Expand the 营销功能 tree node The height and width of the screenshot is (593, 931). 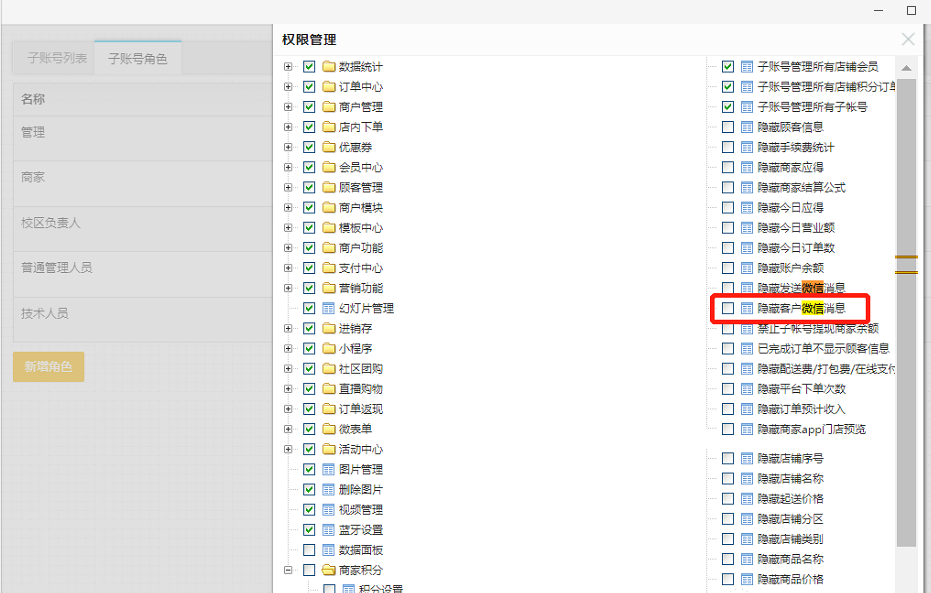[288, 288]
